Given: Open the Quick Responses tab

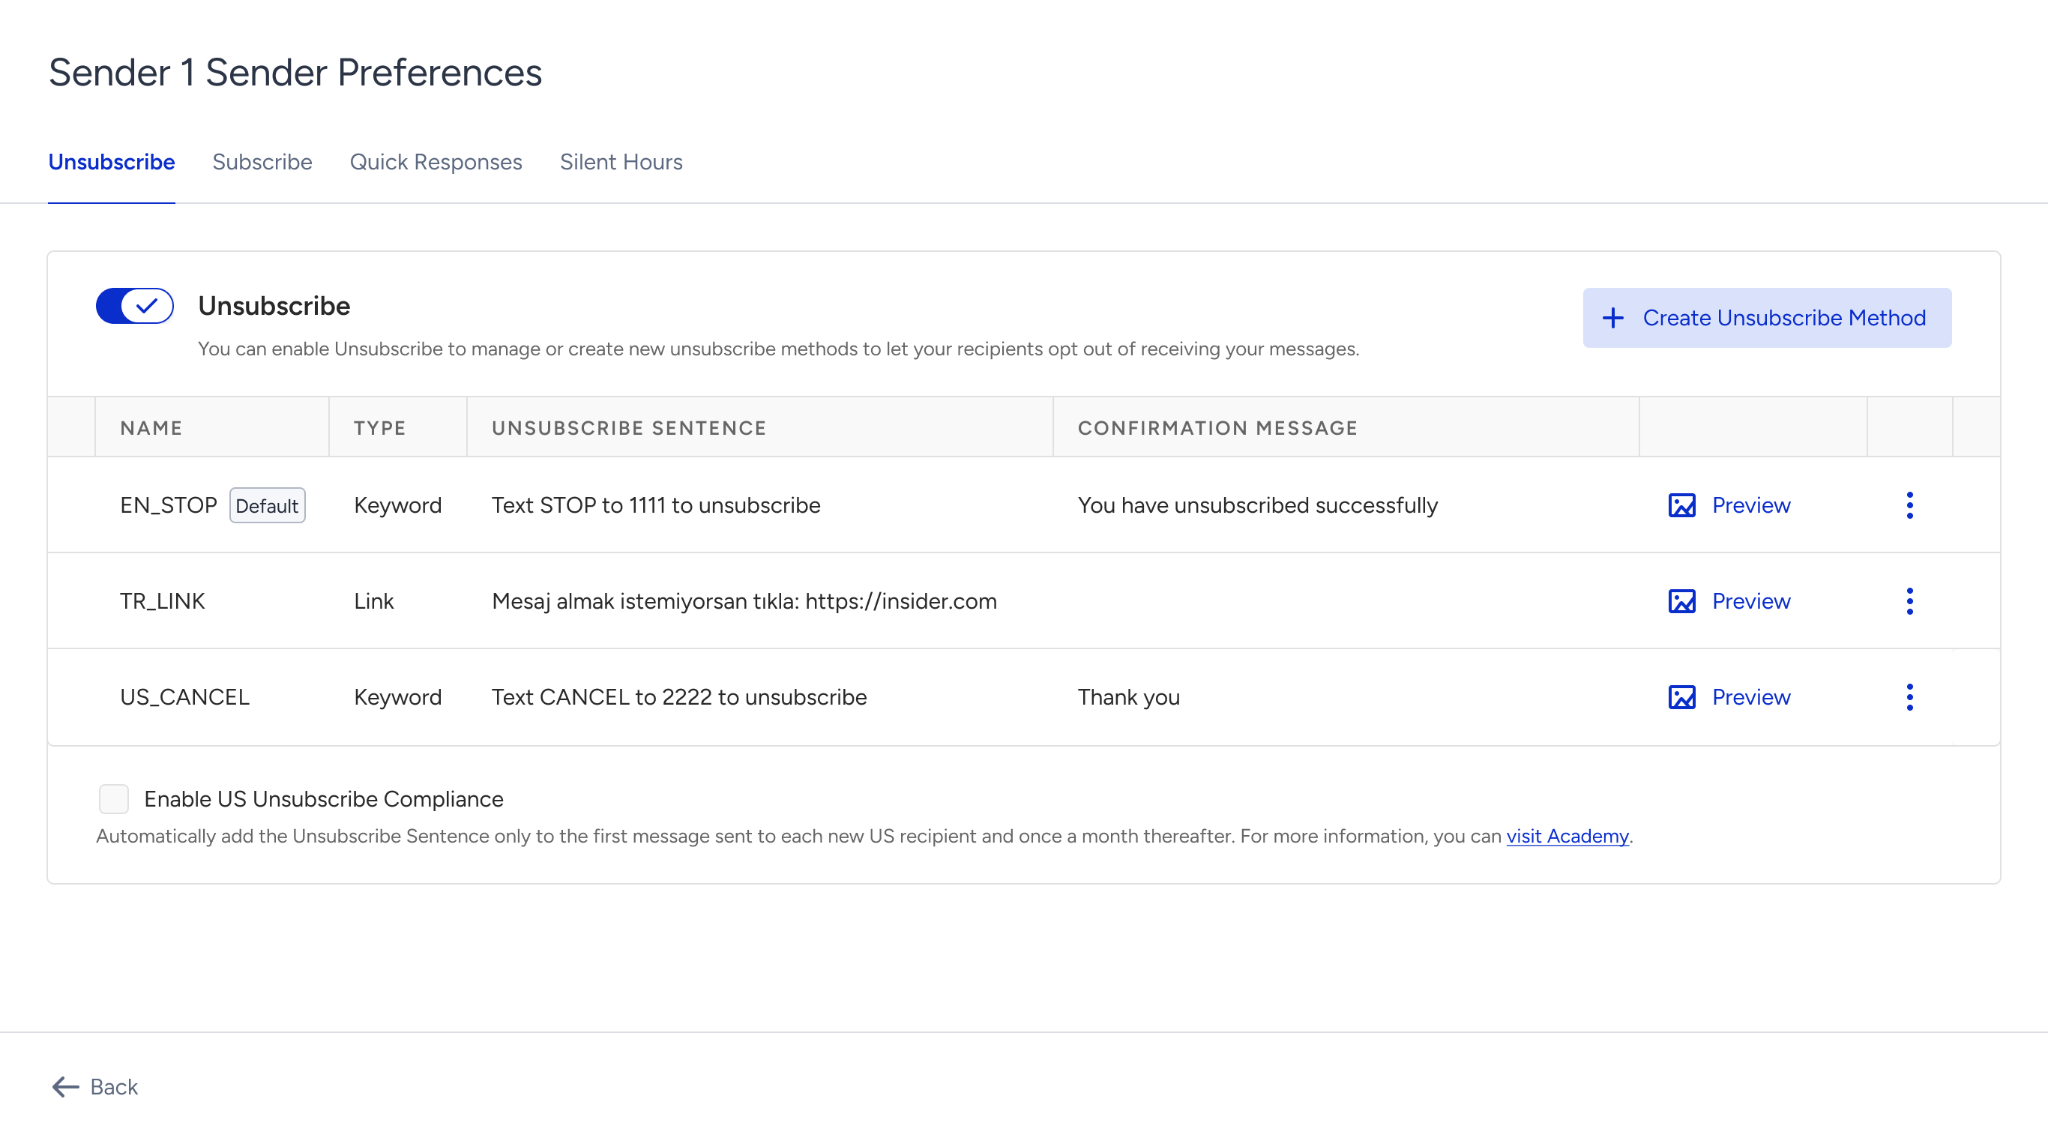Looking at the screenshot, I should pyautogui.click(x=436, y=162).
